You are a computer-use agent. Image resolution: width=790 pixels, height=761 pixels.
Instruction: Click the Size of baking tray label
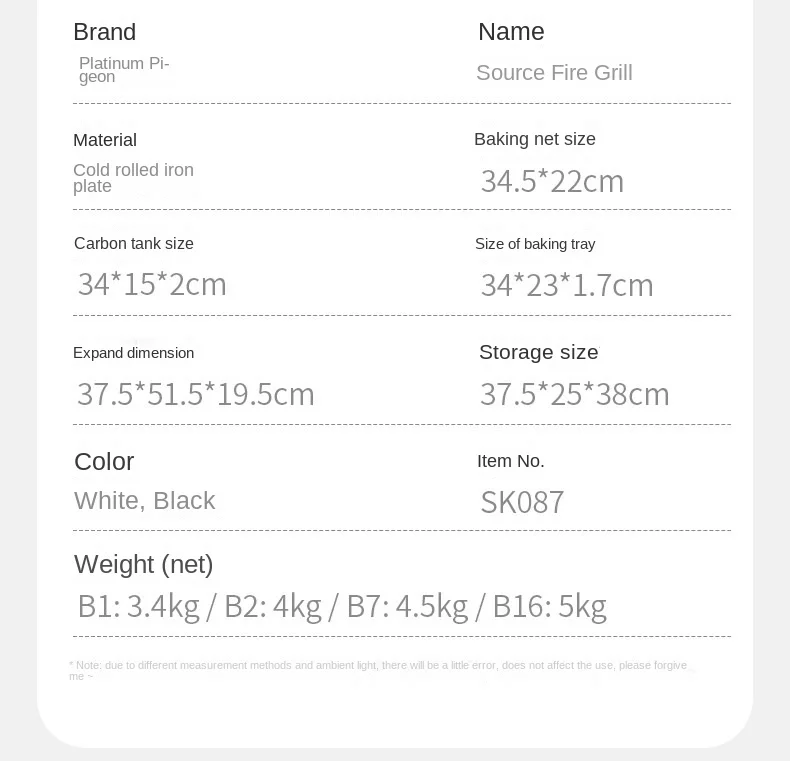[x=535, y=244]
